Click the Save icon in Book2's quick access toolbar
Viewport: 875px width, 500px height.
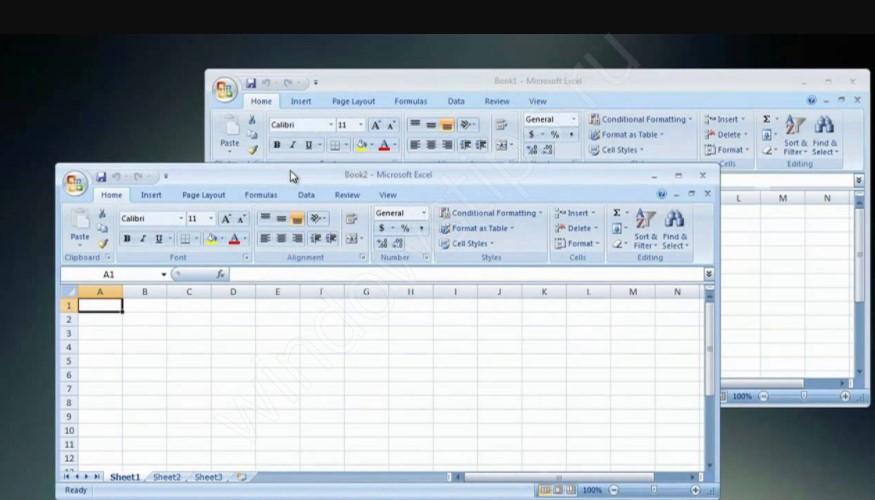101,177
